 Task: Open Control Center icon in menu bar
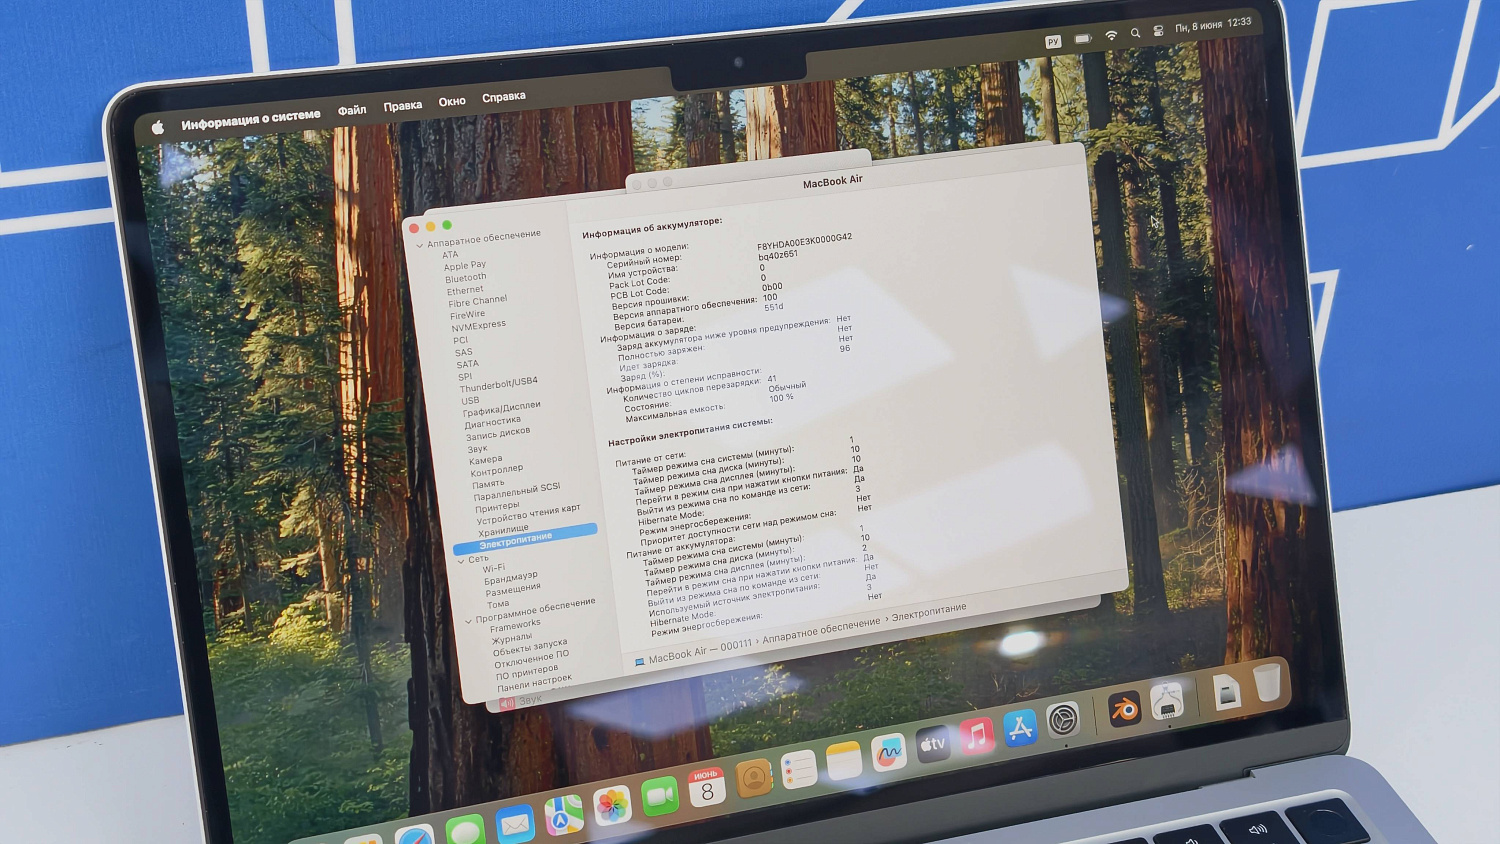1158,31
